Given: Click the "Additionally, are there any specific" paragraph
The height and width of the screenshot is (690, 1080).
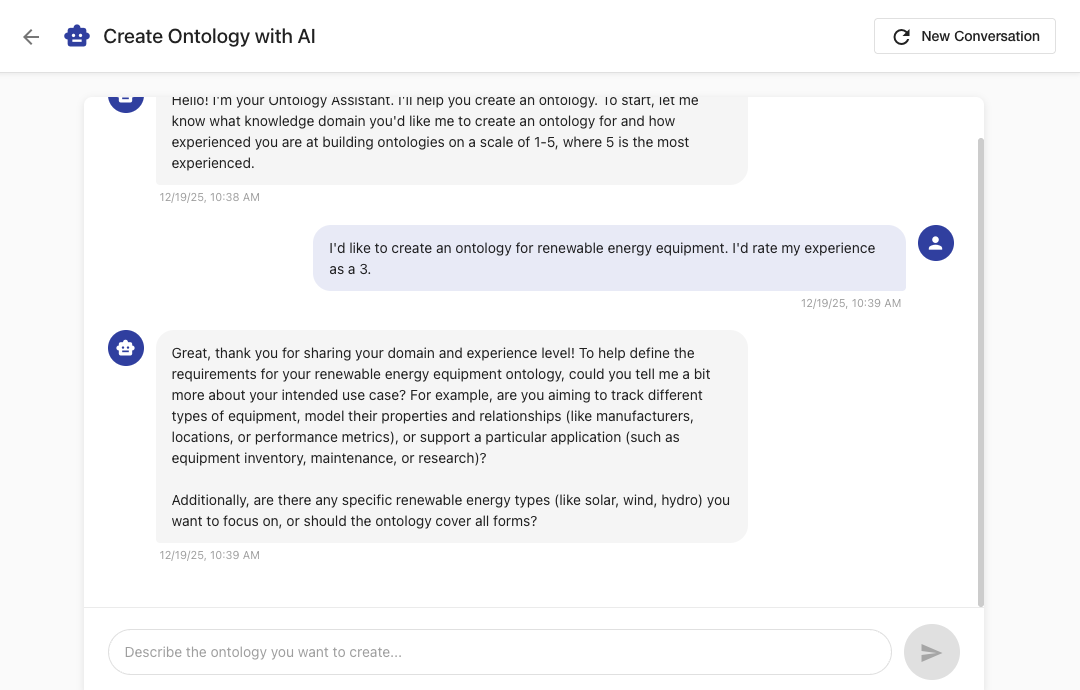Looking at the screenshot, I should click(451, 510).
